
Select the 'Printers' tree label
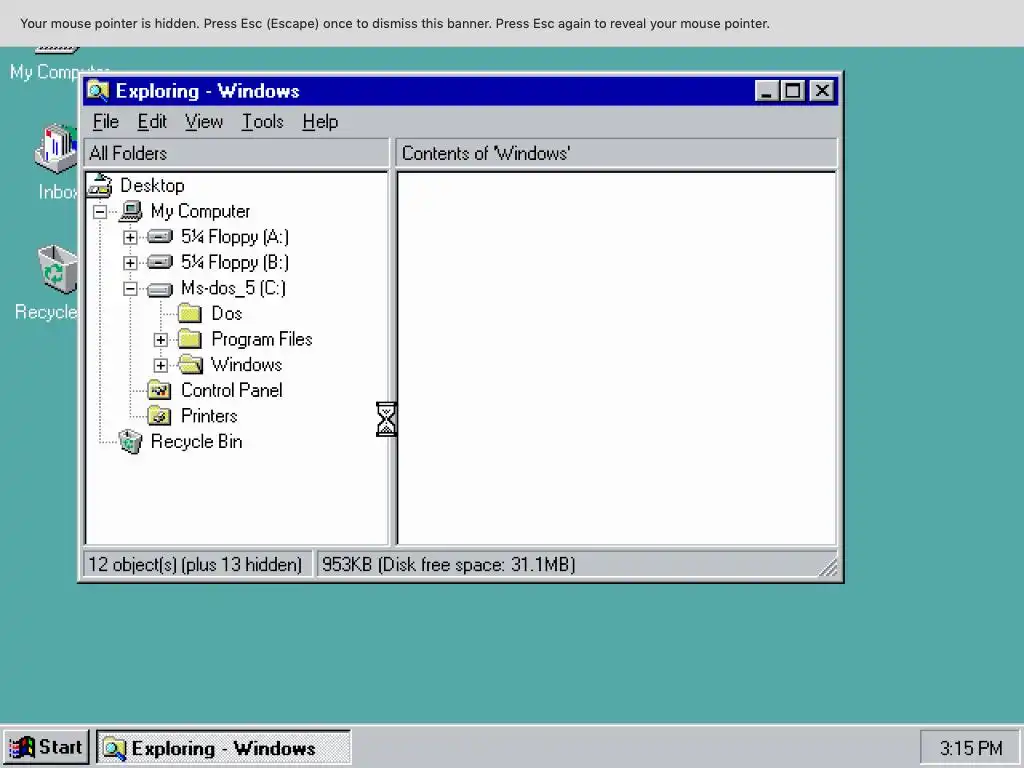click(209, 416)
